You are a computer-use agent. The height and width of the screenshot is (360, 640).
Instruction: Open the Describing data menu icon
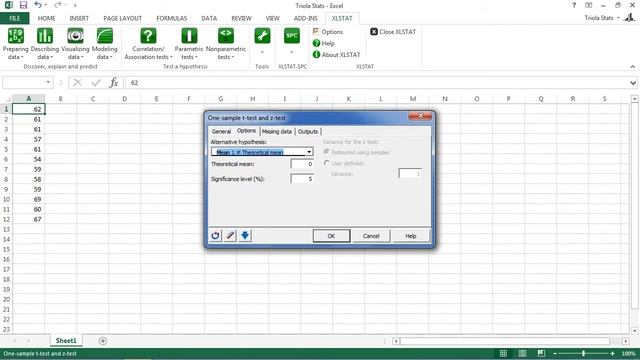pos(45,36)
